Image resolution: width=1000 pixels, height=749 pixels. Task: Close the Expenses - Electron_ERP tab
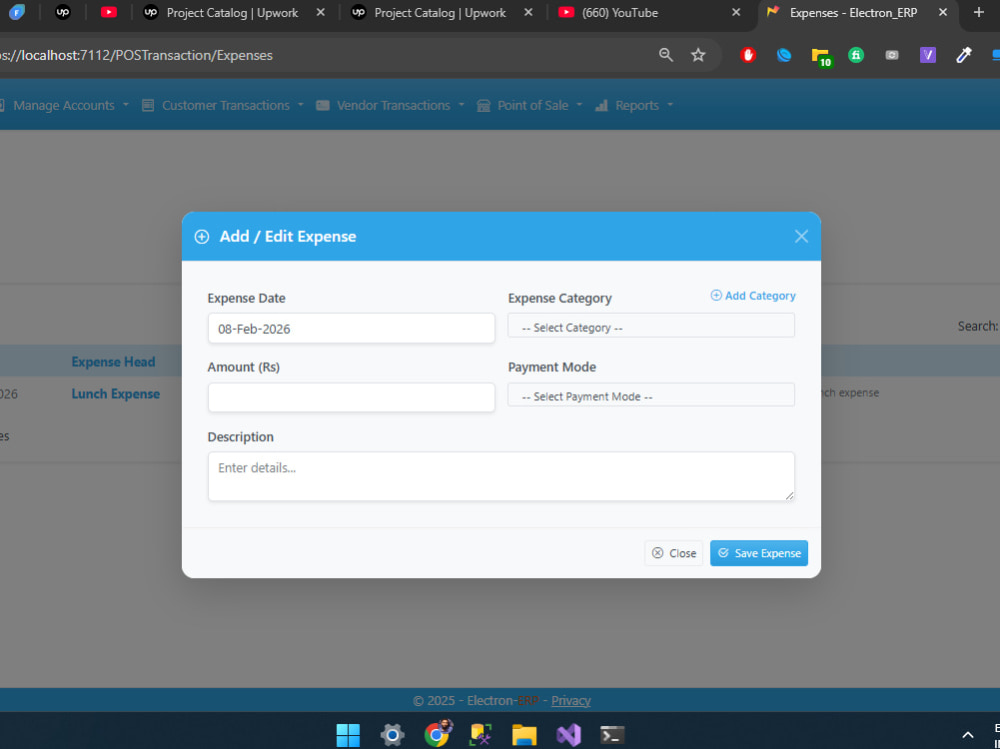click(x=943, y=12)
